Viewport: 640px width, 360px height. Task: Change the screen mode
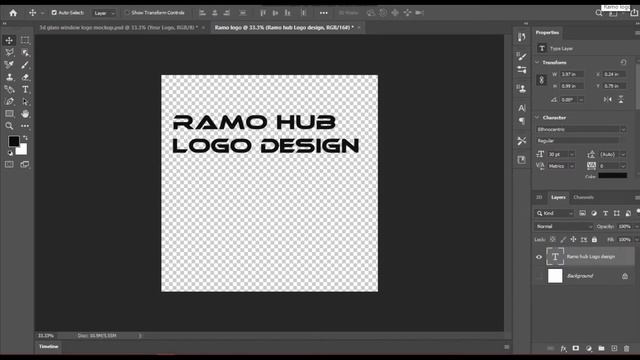point(25,164)
